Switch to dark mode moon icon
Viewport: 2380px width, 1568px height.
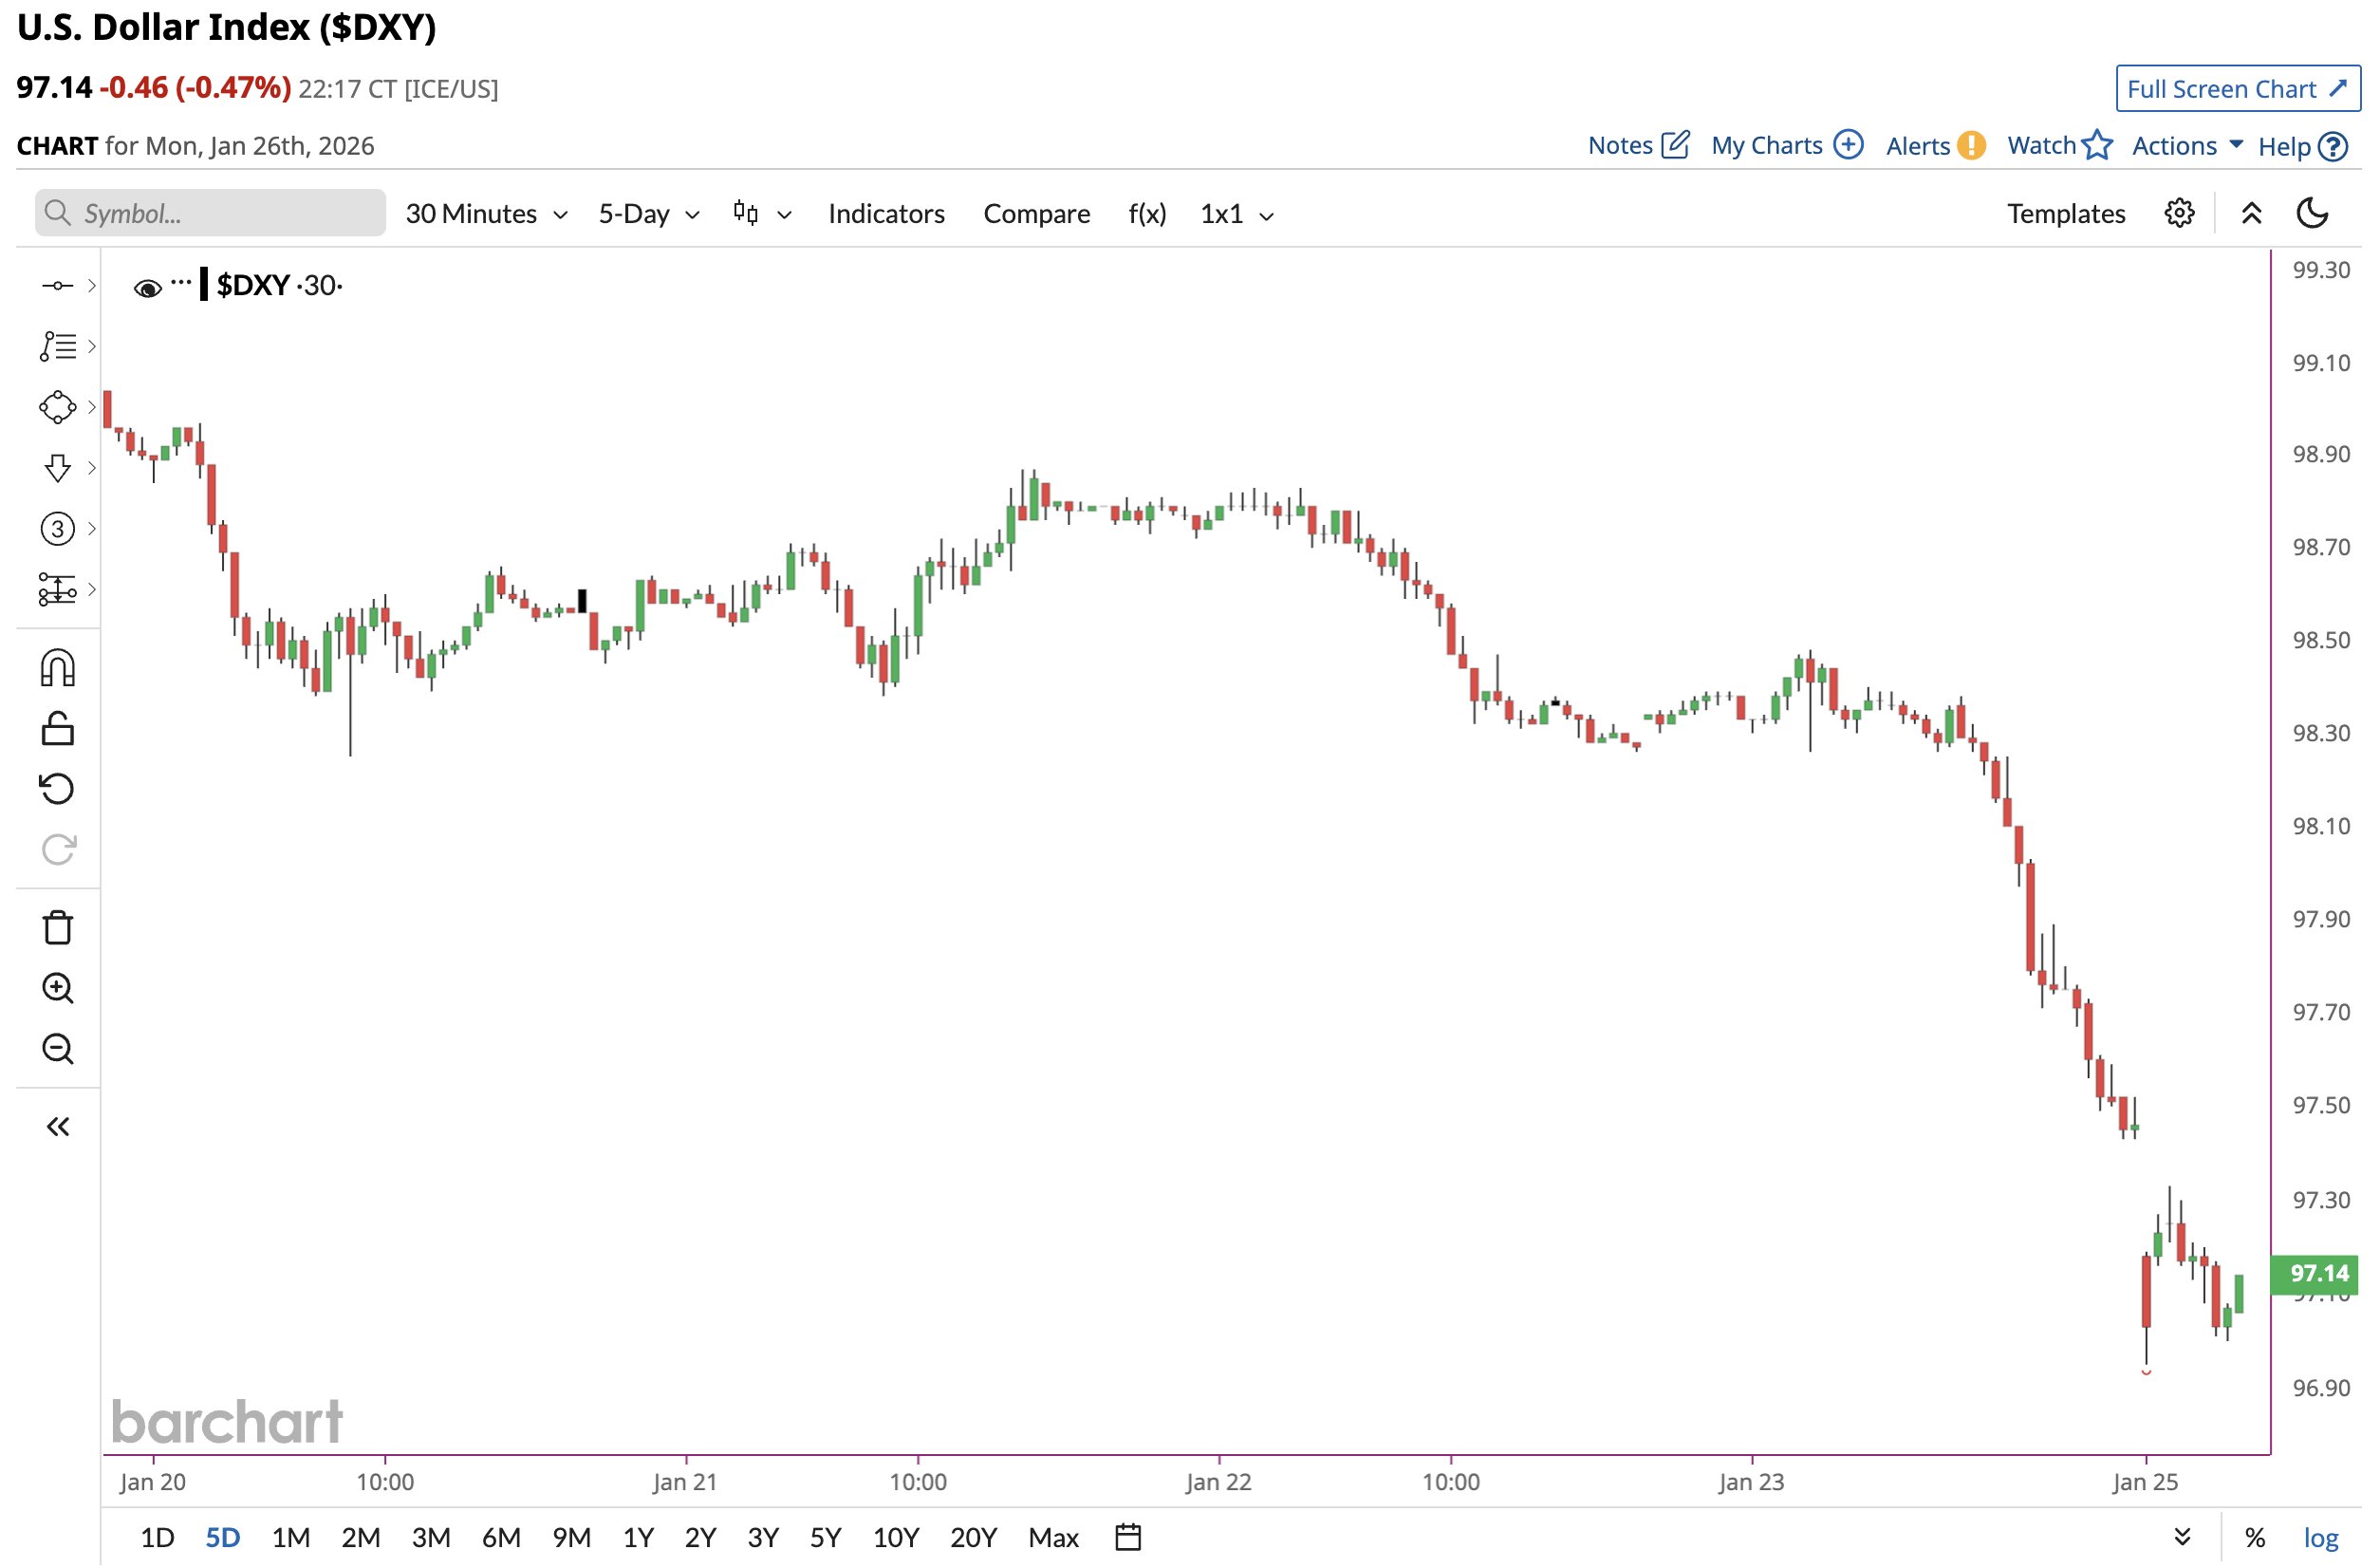click(x=2312, y=213)
